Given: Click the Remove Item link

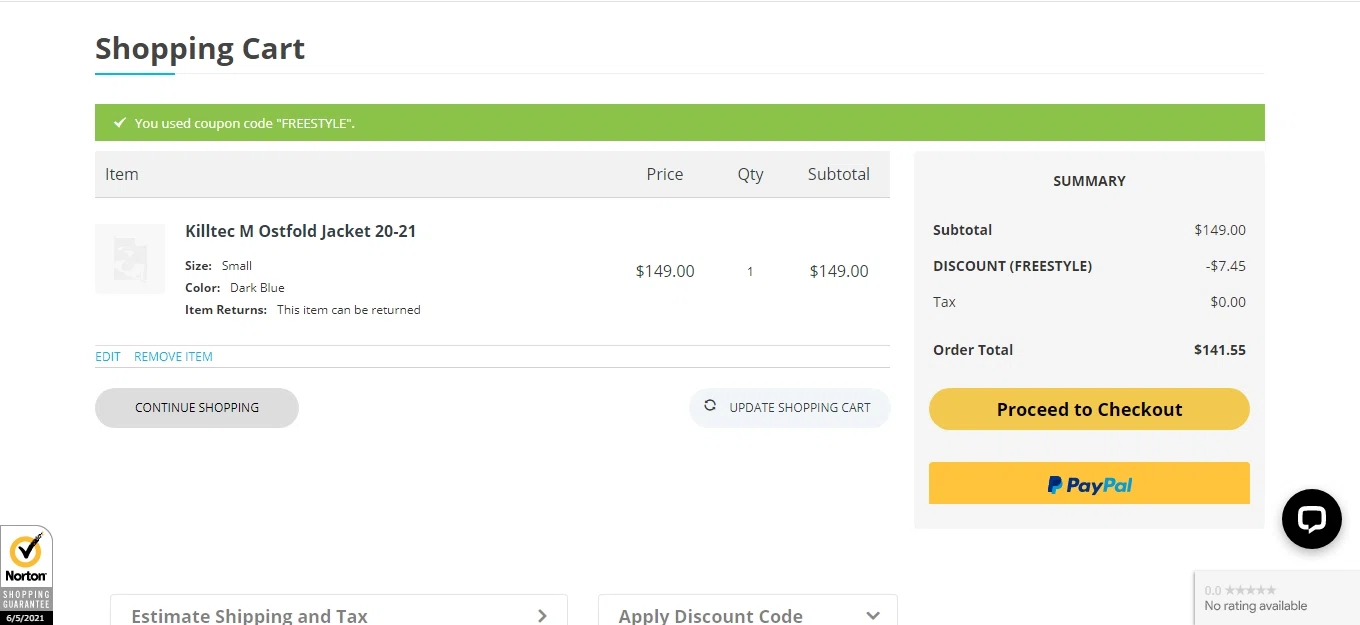Looking at the screenshot, I should click(x=173, y=357).
